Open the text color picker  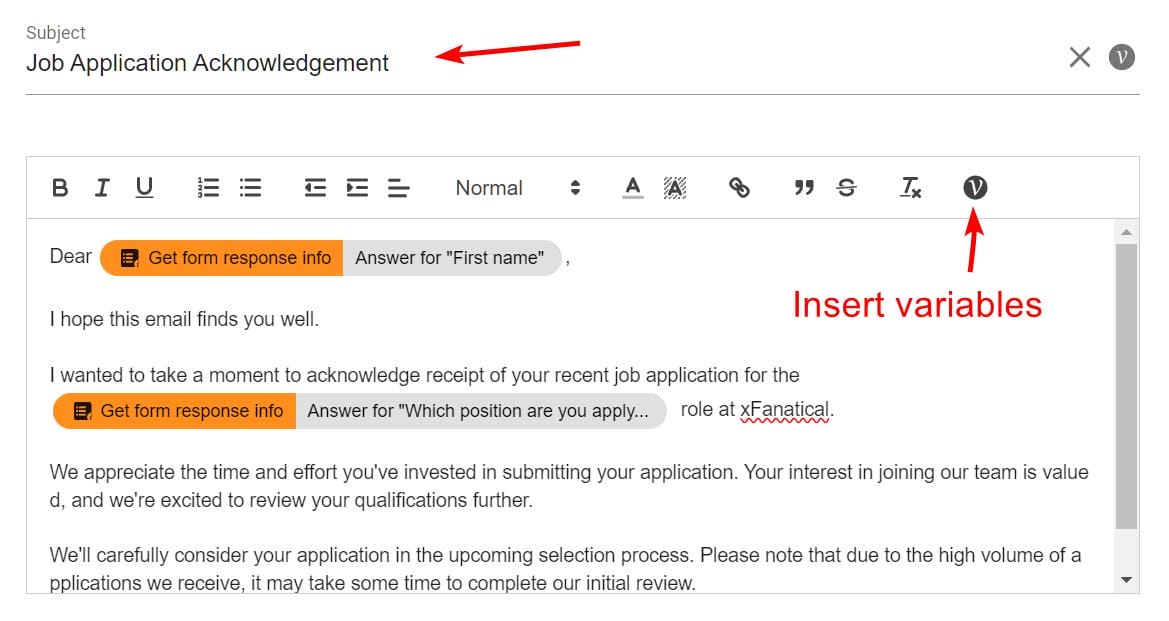tap(632, 188)
